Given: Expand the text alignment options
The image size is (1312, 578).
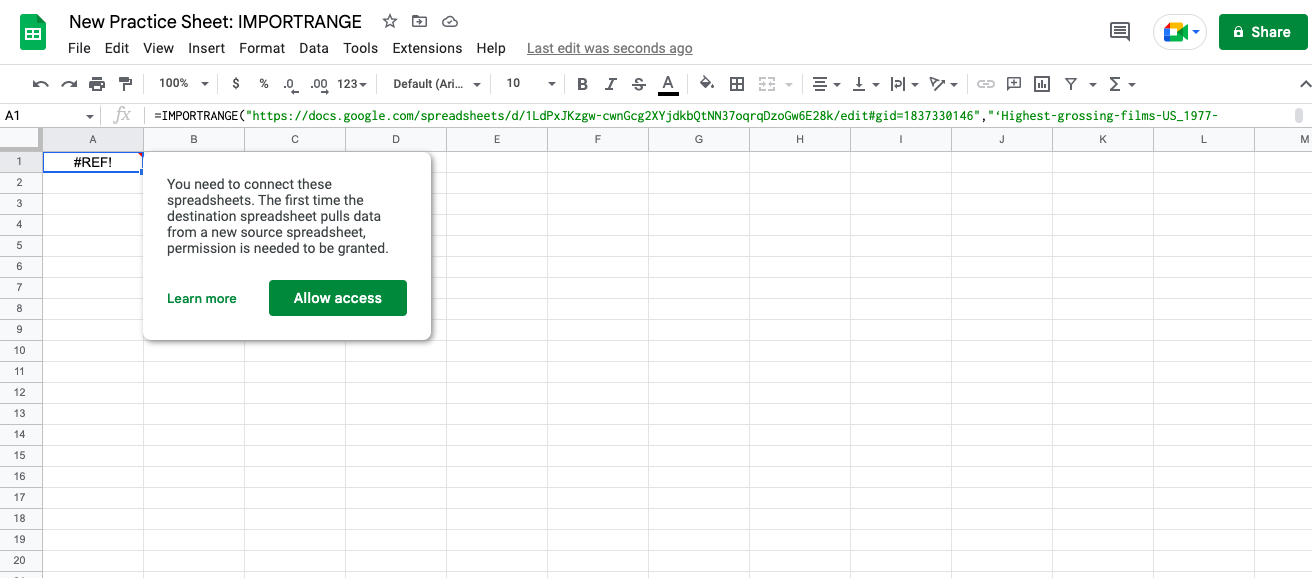Looking at the screenshot, I should coord(836,84).
